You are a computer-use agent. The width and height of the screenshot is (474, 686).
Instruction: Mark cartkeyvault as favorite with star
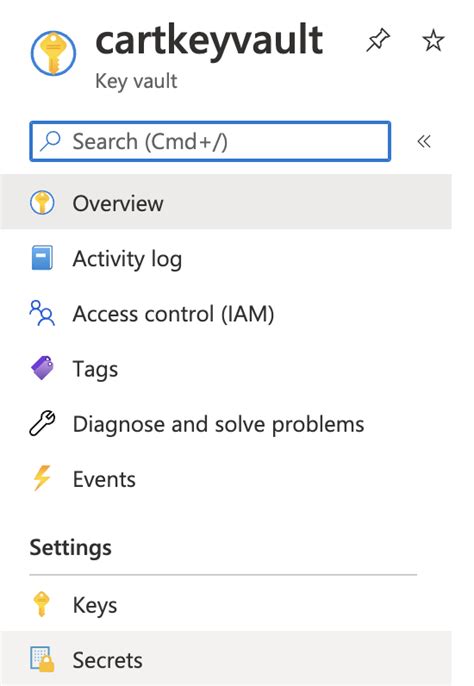pos(433,40)
